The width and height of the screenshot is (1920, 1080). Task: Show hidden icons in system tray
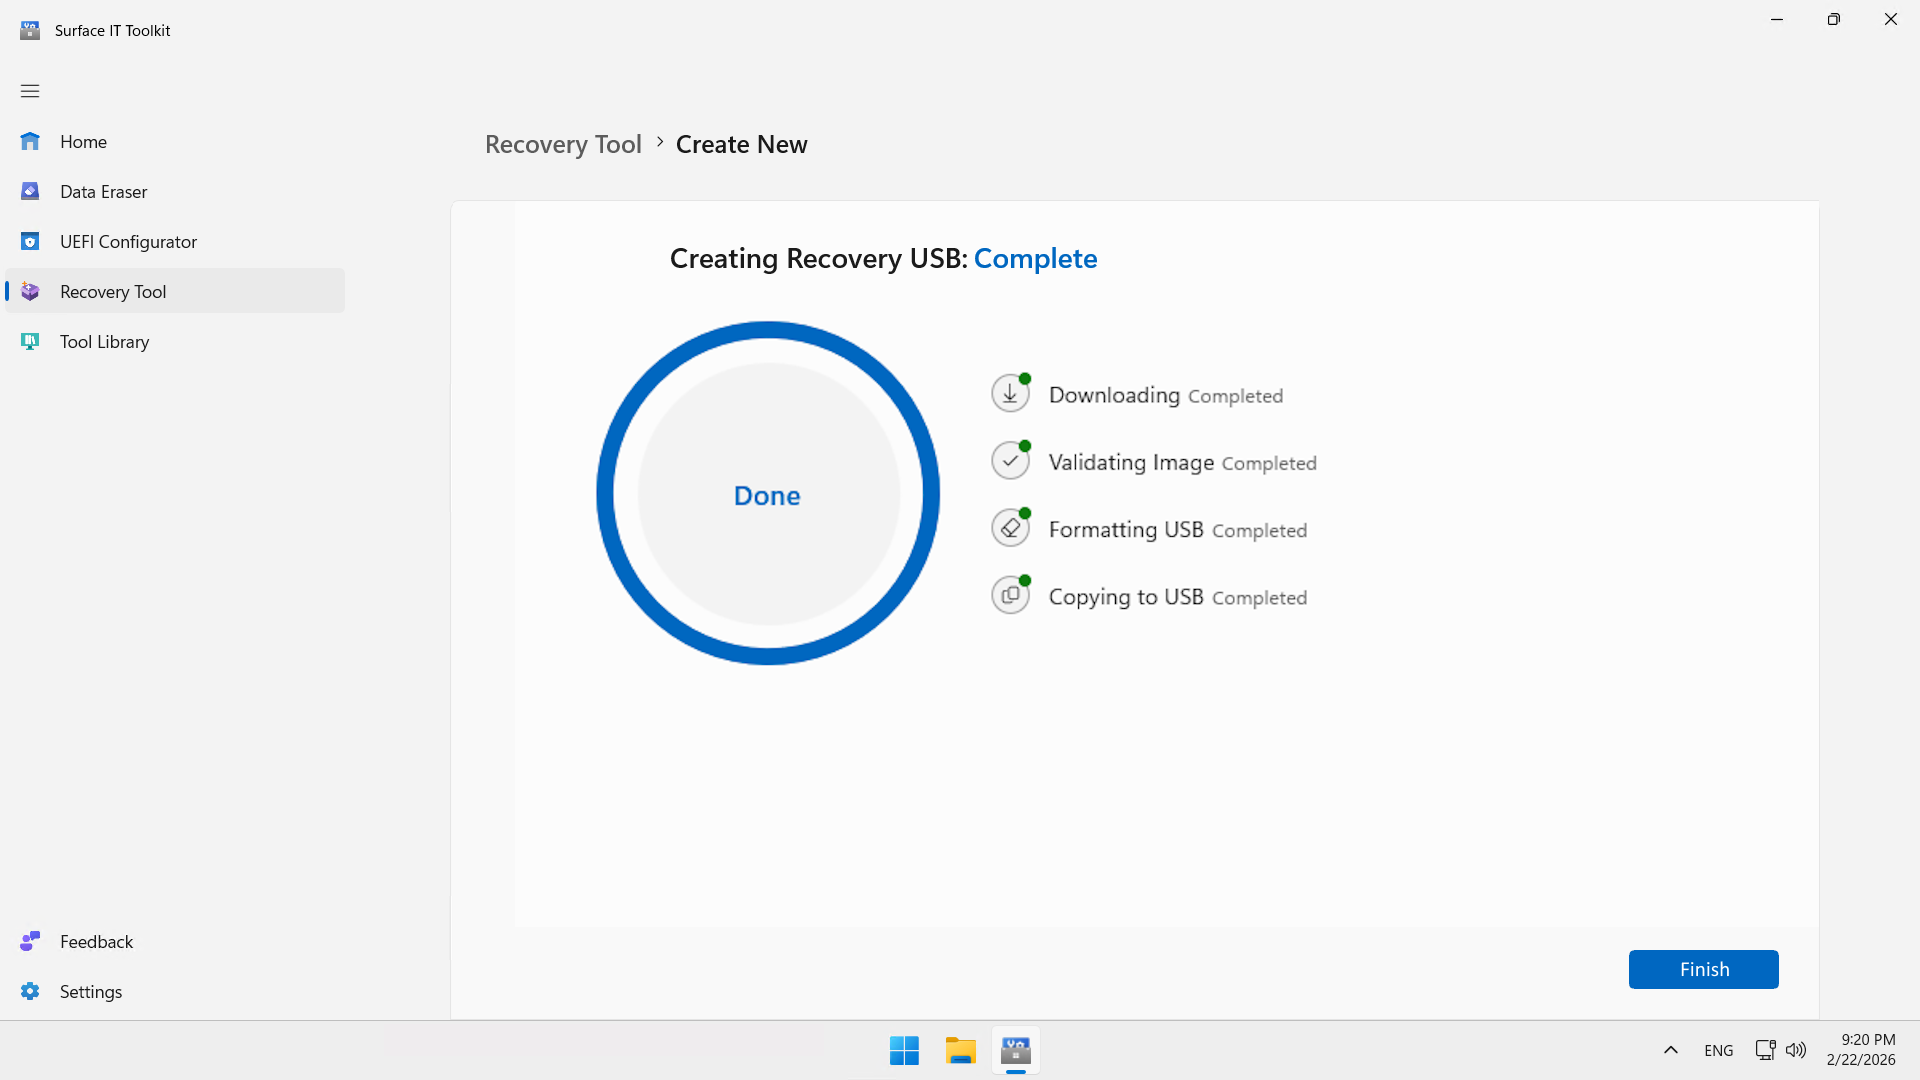coord(1670,1050)
